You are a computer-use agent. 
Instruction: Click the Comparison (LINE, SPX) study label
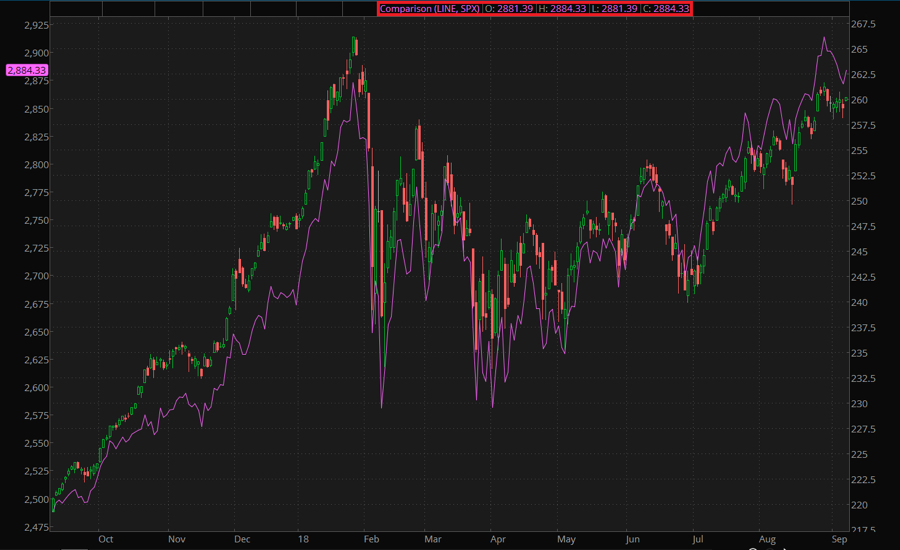[429, 8]
